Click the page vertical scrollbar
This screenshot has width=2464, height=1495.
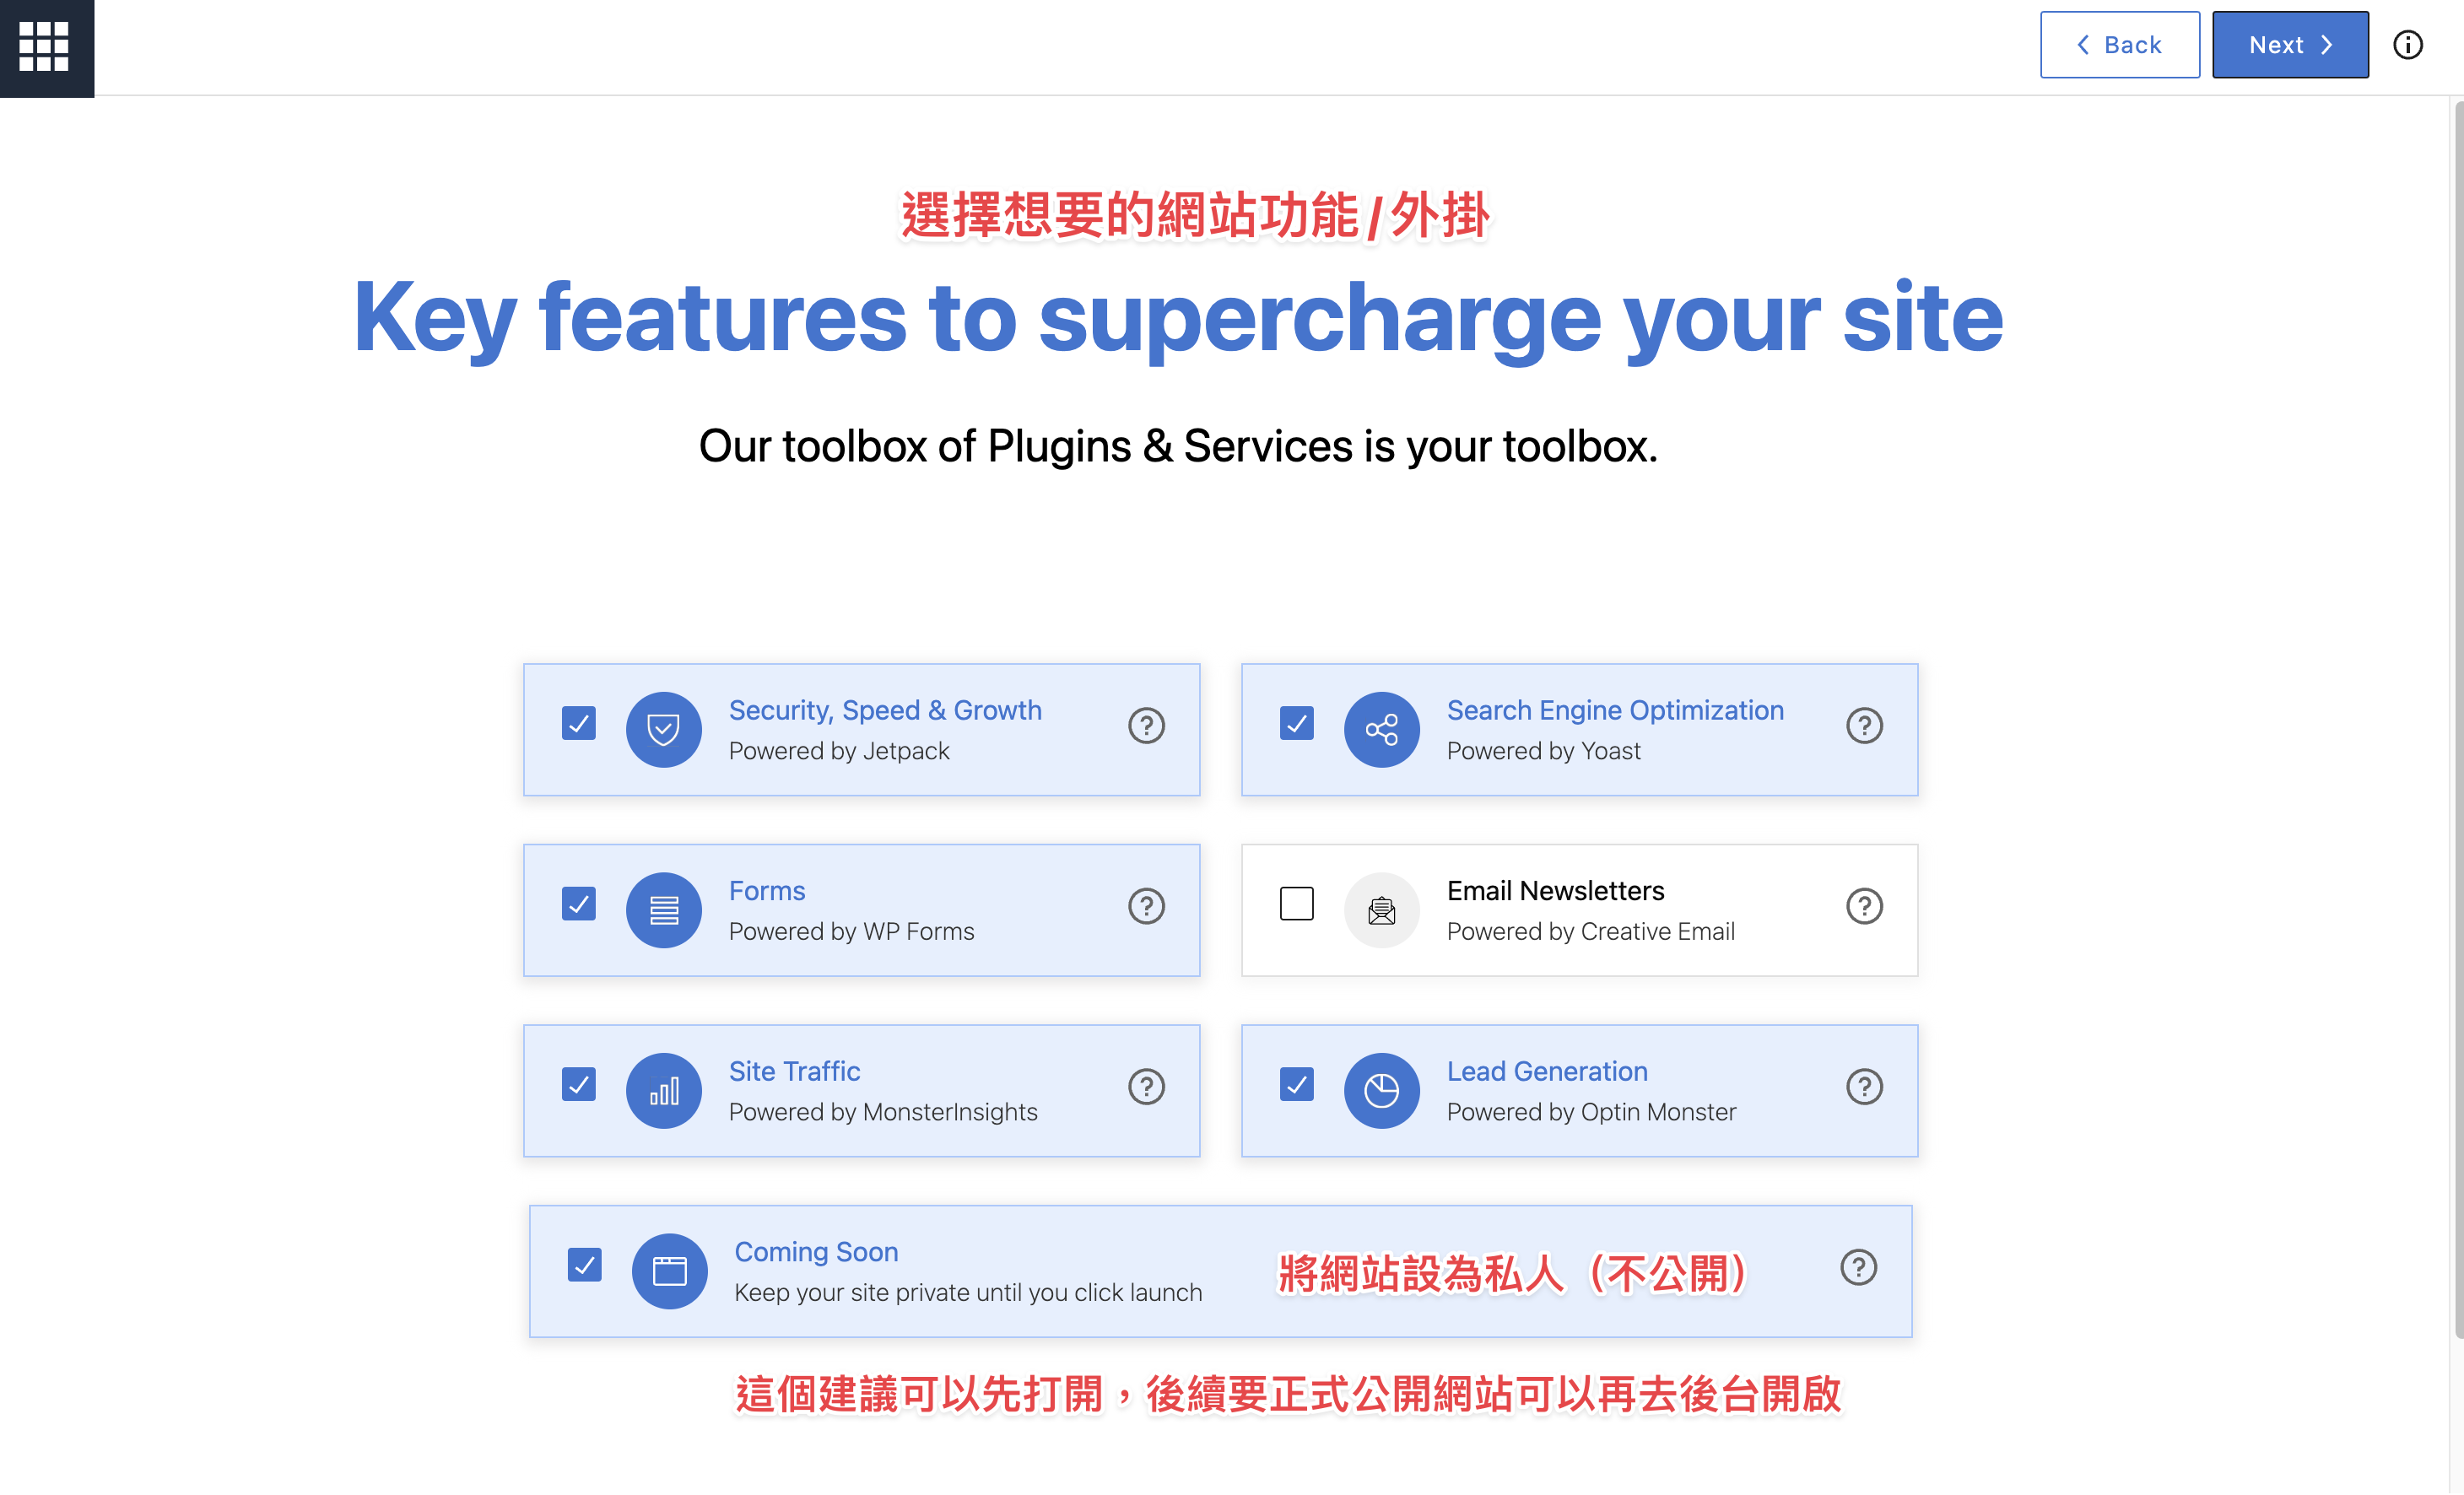tap(2457, 720)
